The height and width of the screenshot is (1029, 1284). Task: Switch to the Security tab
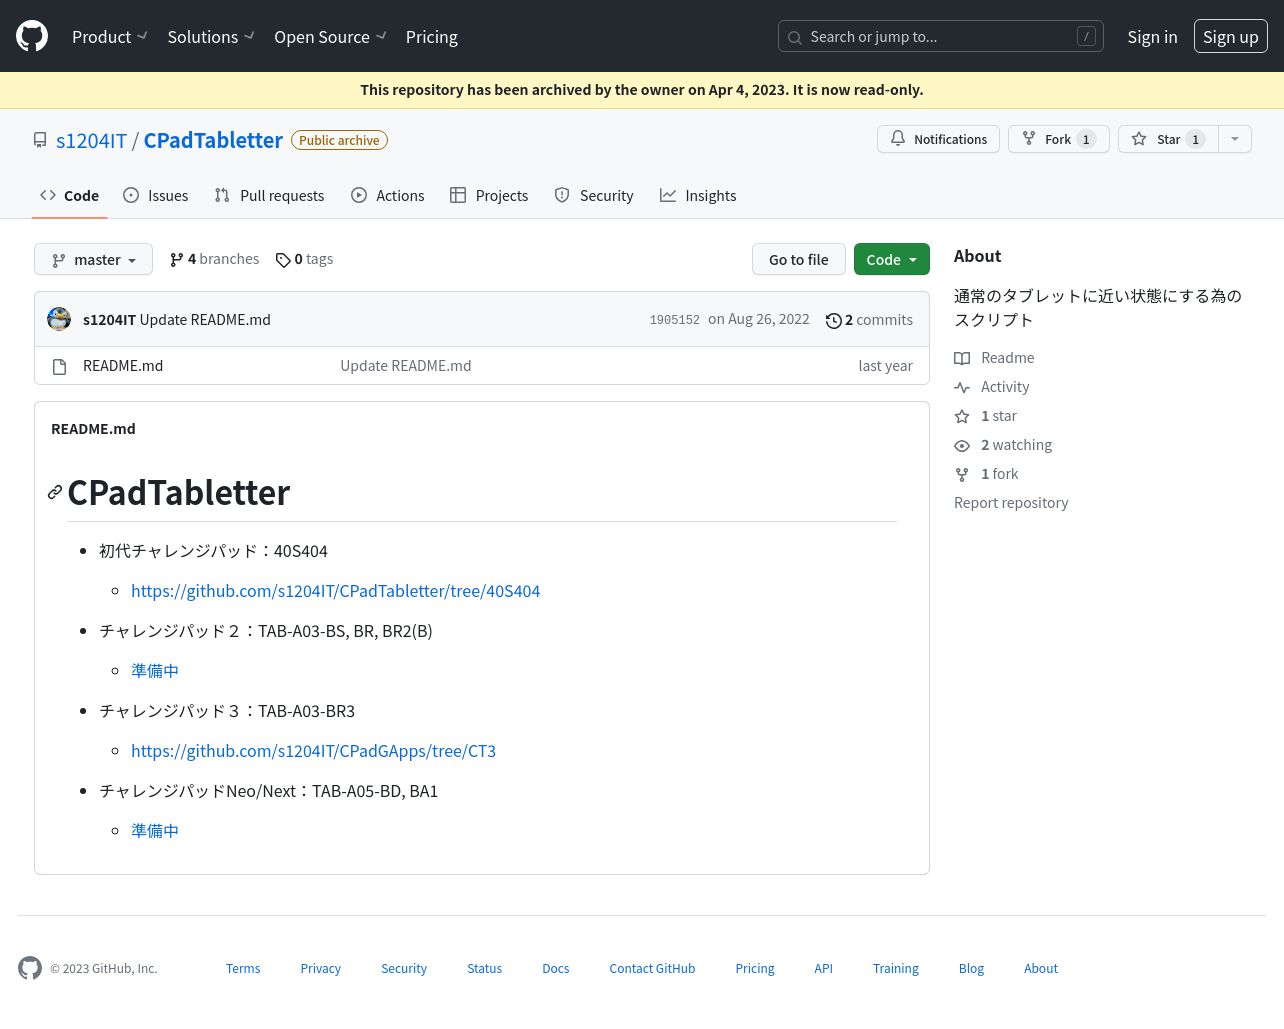tap(594, 196)
